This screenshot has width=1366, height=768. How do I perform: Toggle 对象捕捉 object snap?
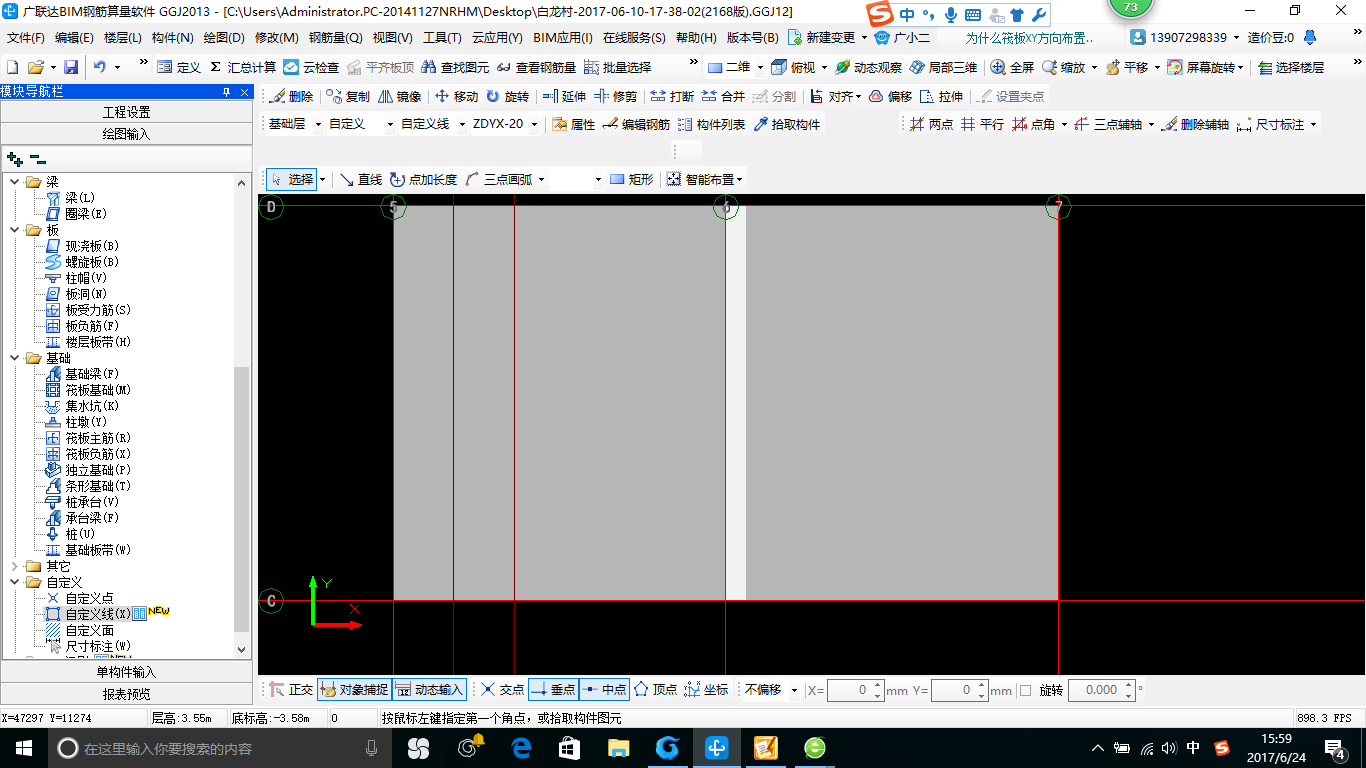click(354, 689)
